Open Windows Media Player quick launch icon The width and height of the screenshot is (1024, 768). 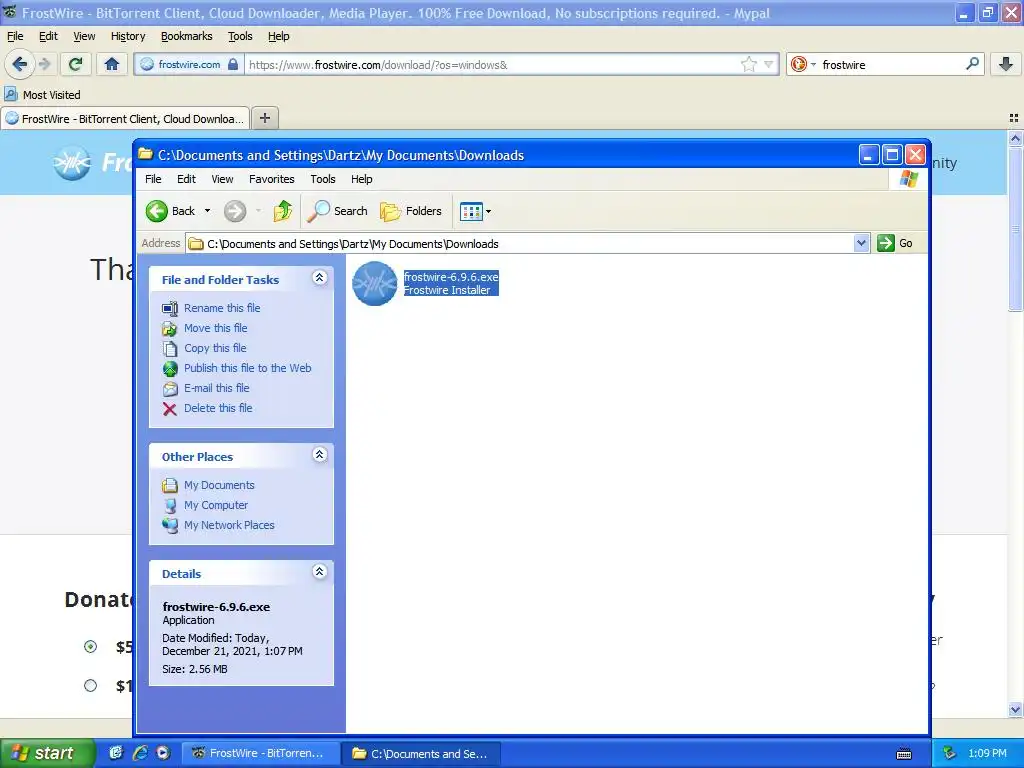[x=163, y=753]
